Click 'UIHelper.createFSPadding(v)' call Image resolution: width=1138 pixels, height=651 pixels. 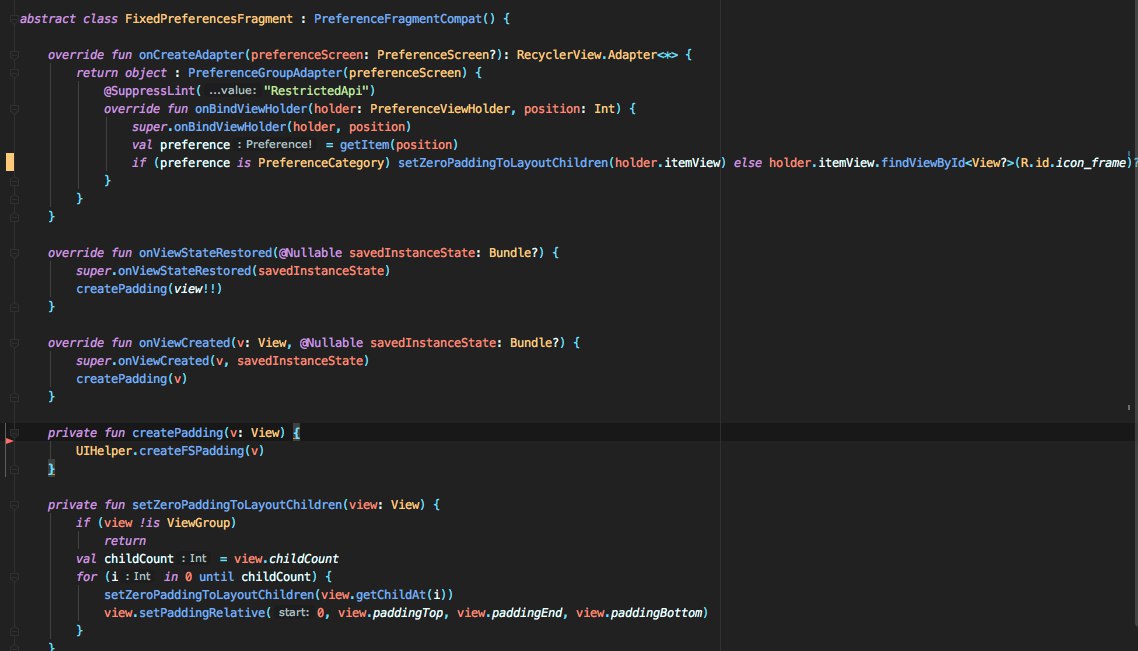click(x=170, y=451)
